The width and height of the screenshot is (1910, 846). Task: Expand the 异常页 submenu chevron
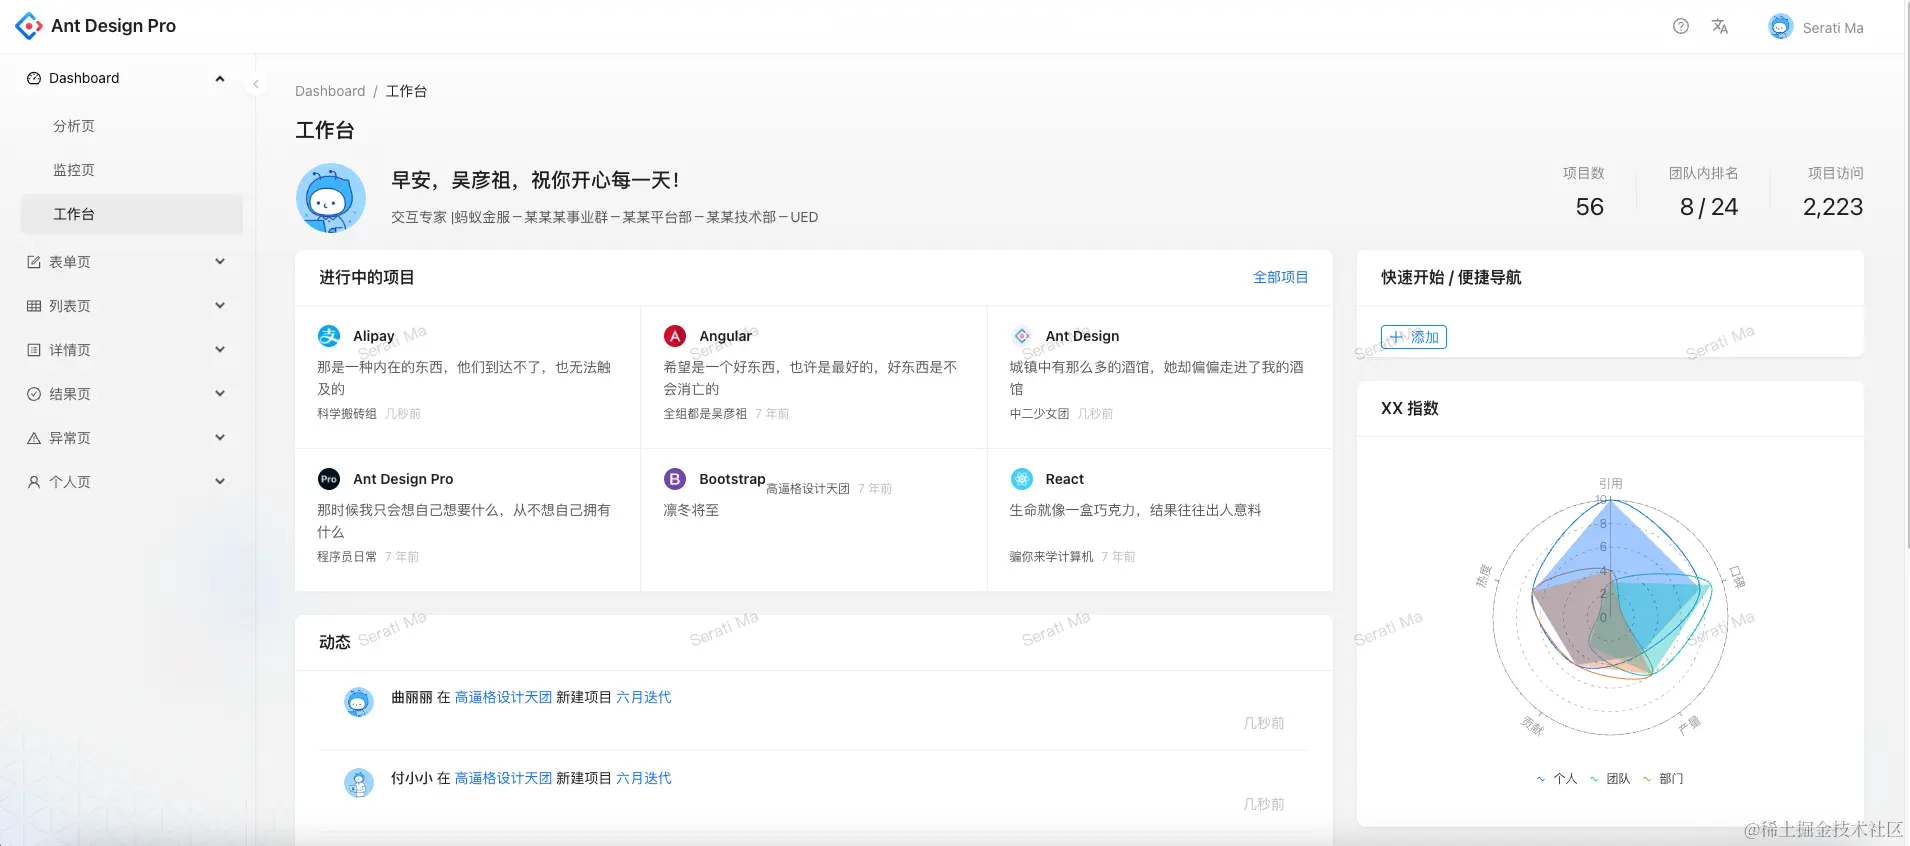tap(220, 438)
